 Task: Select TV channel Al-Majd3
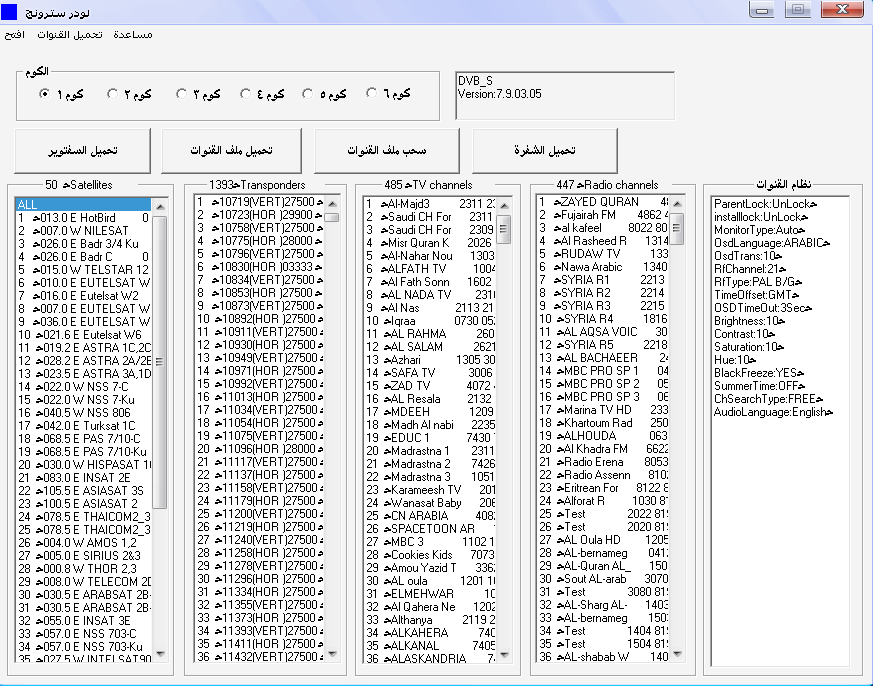[429, 204]
